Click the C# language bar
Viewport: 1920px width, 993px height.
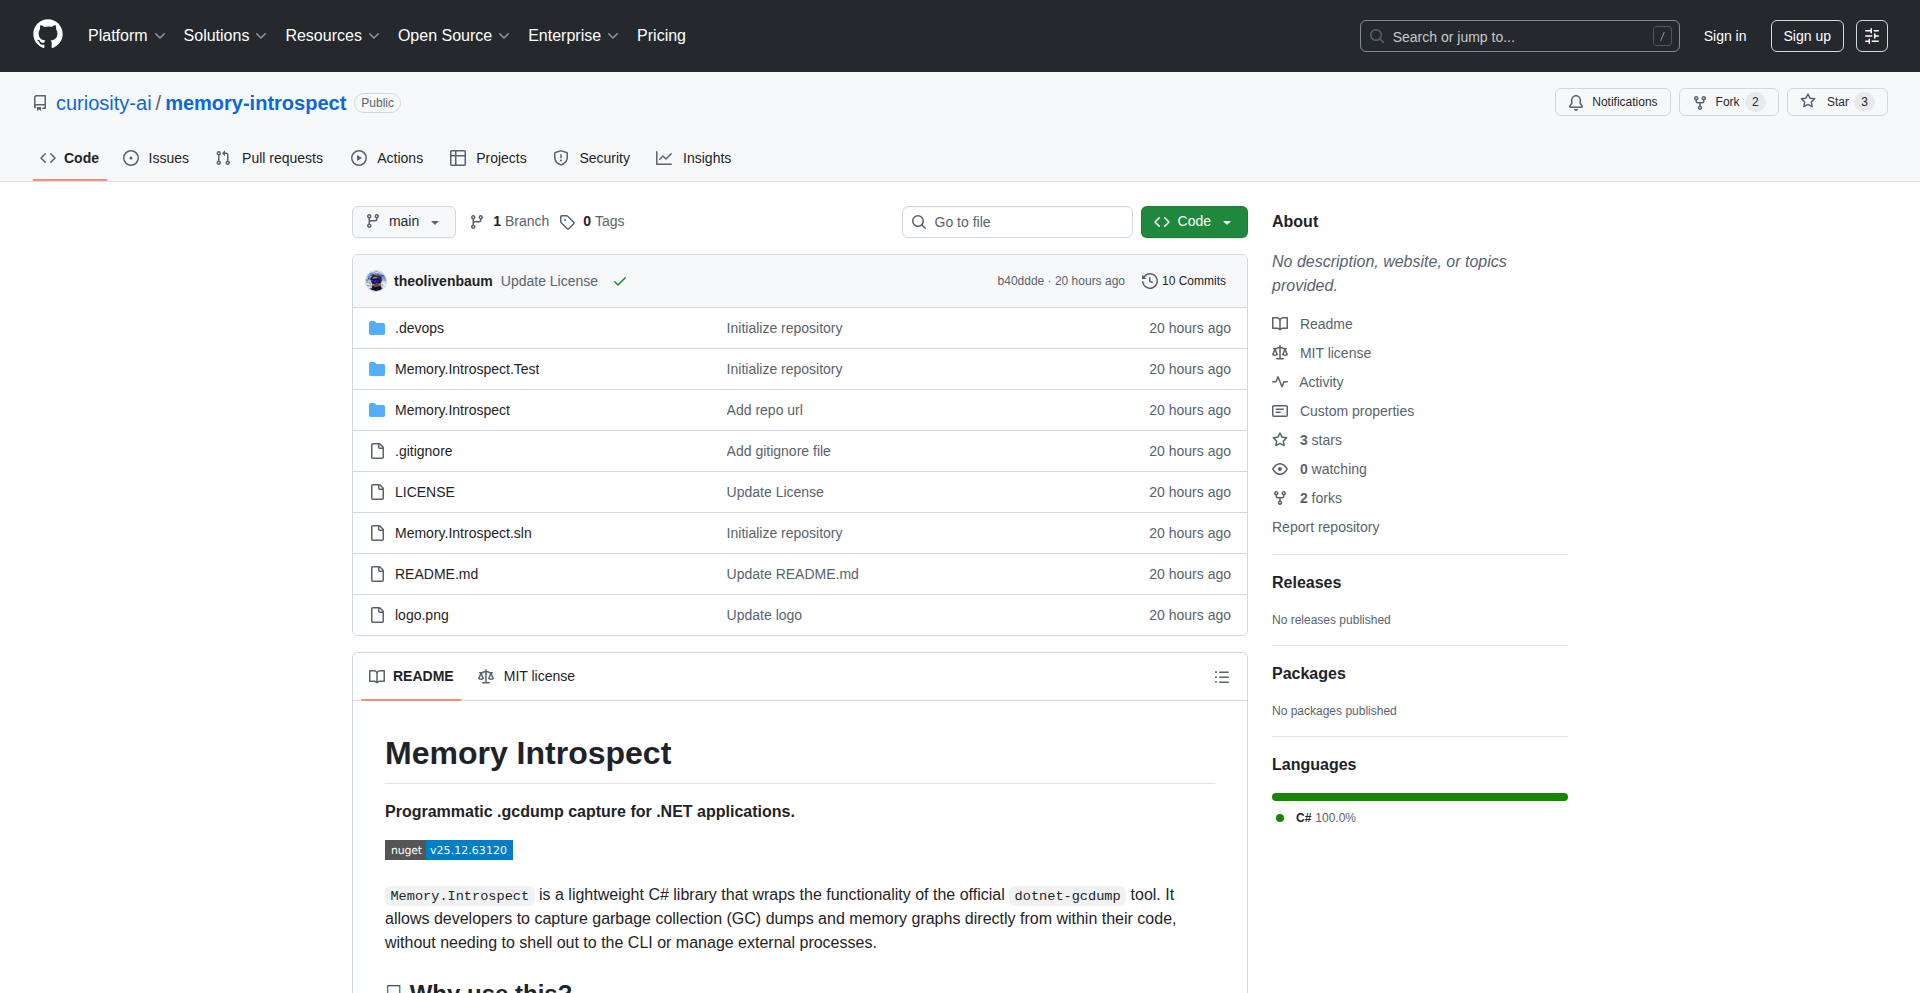coord(1420,797)
